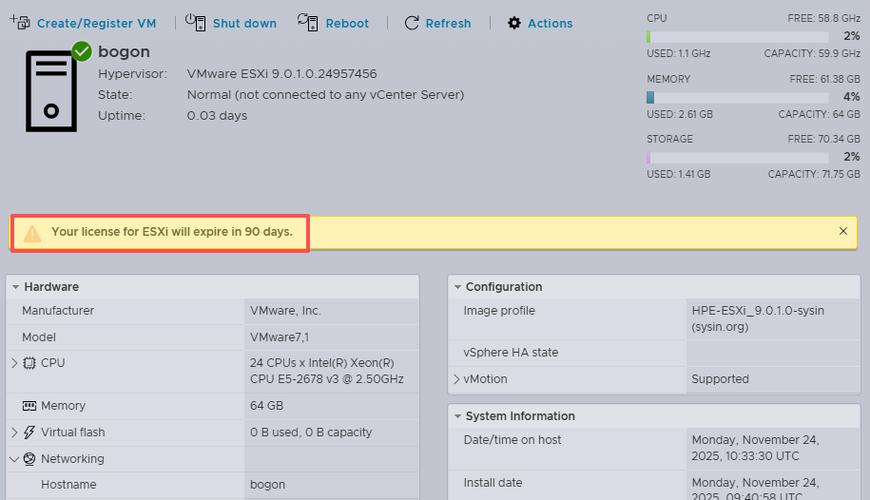870x500 pixels.
Task: Click the Shut down button label
Action: click(x=244, y=23)
